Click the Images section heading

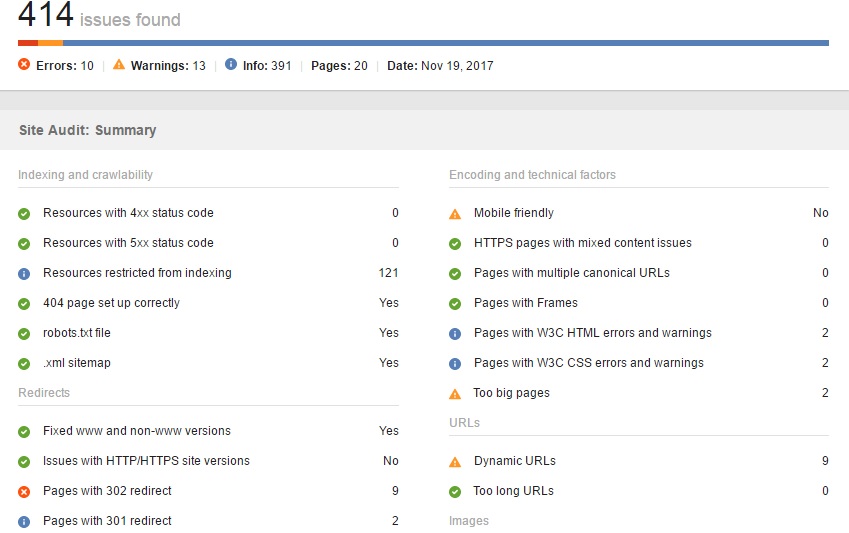point(469,521)
